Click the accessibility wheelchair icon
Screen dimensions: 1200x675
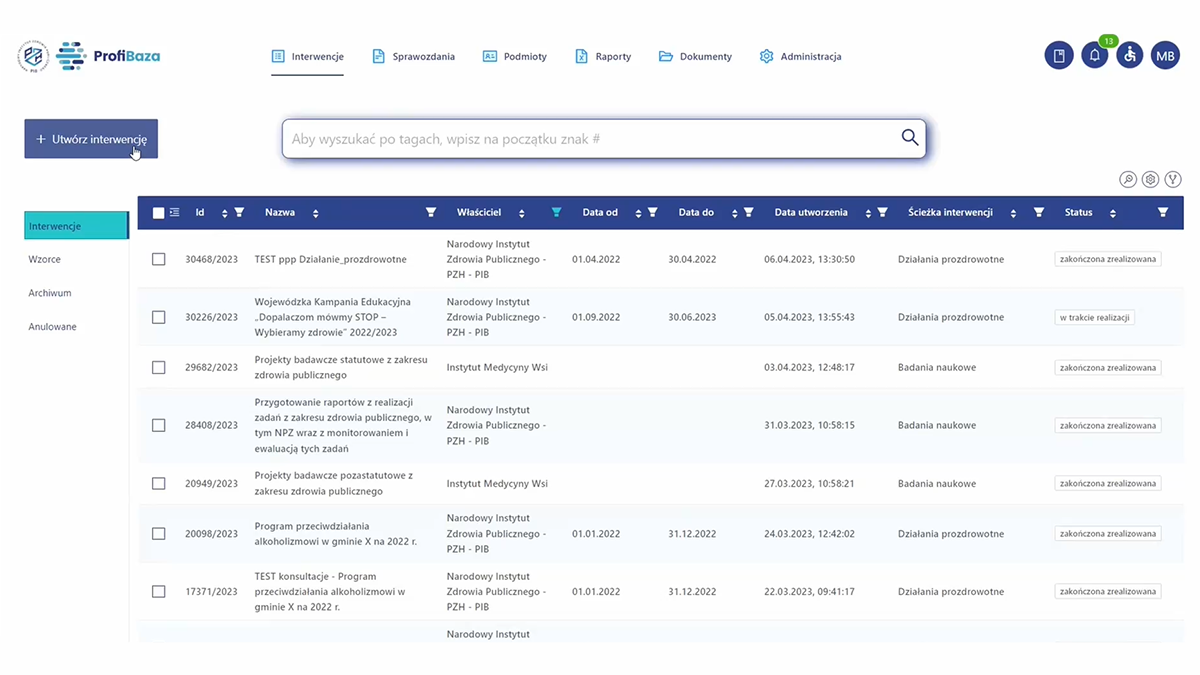(x=1130, y=56)
